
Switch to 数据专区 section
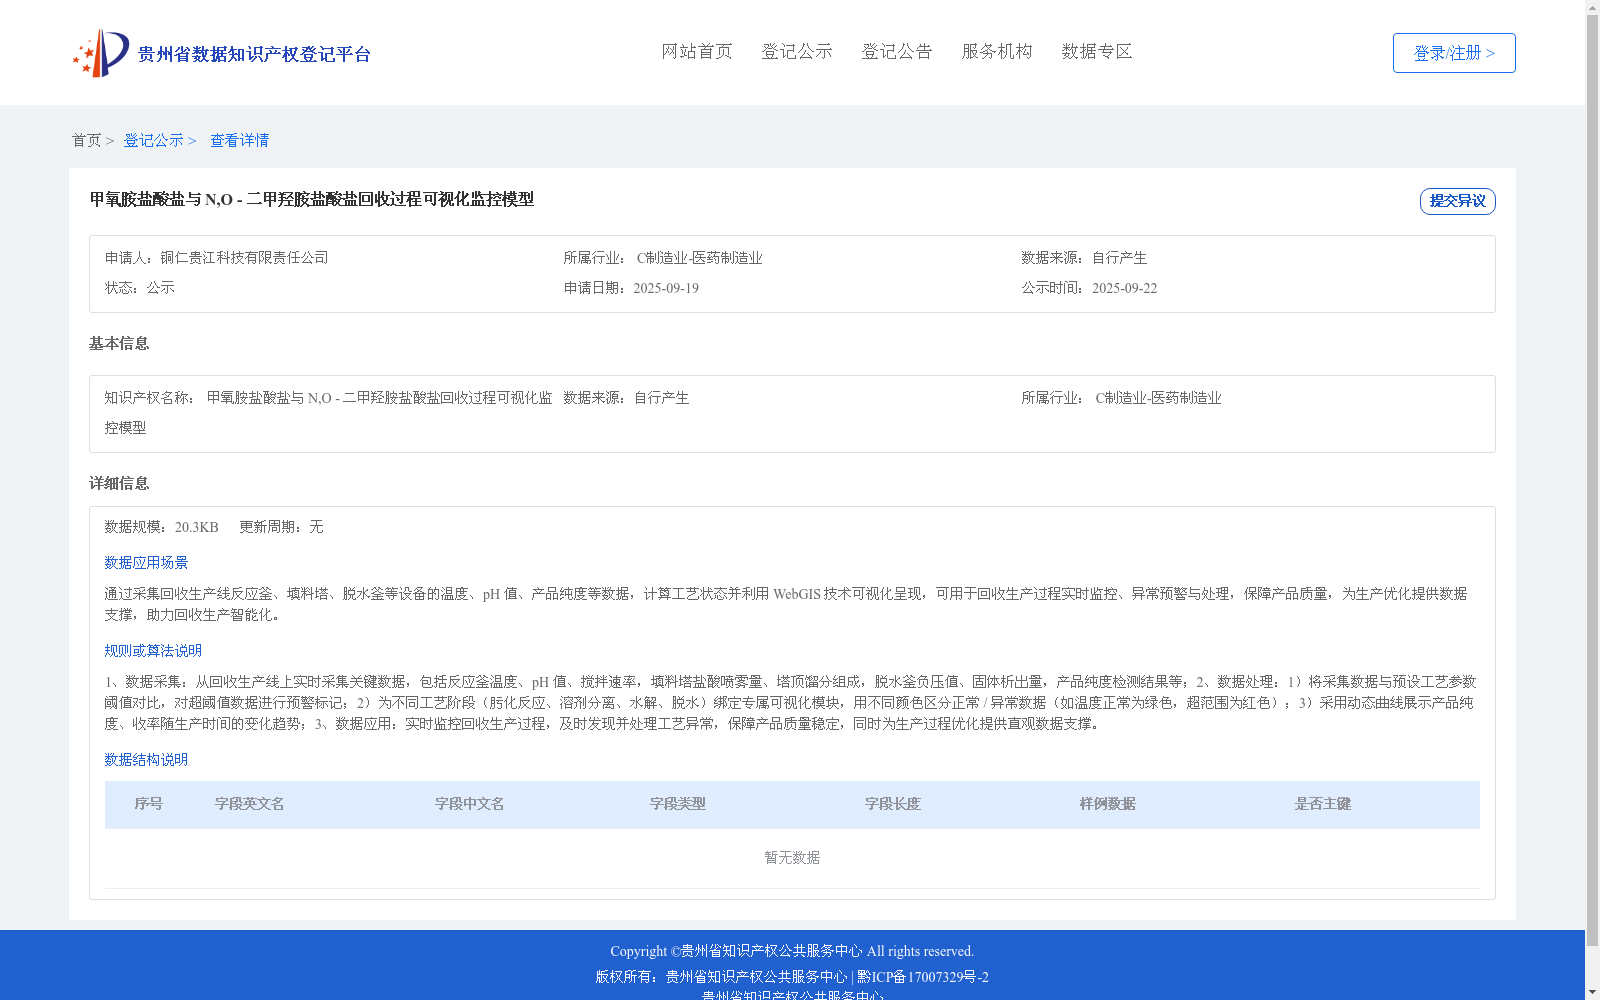pos(1097,51)
